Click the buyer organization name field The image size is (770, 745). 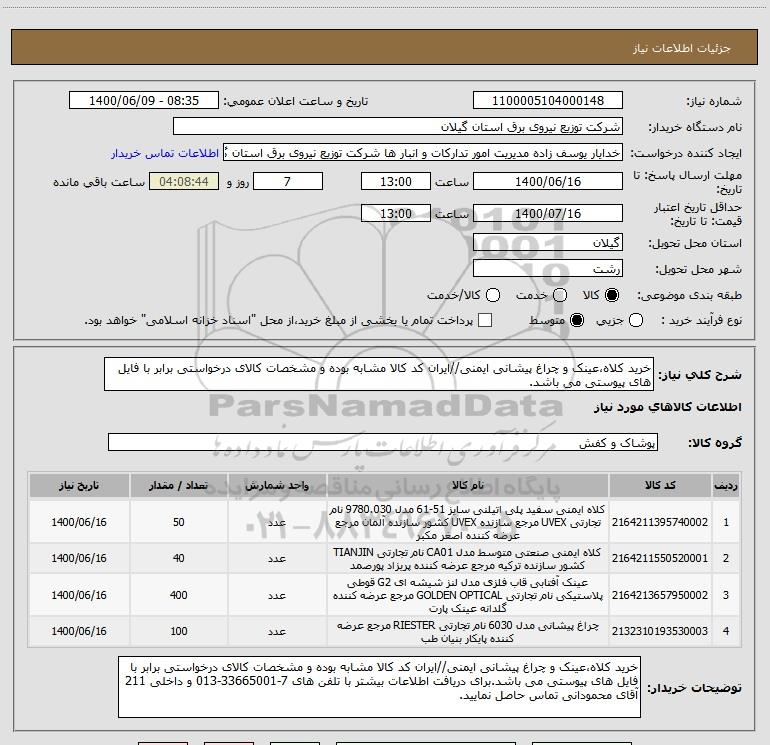(398, 126)
